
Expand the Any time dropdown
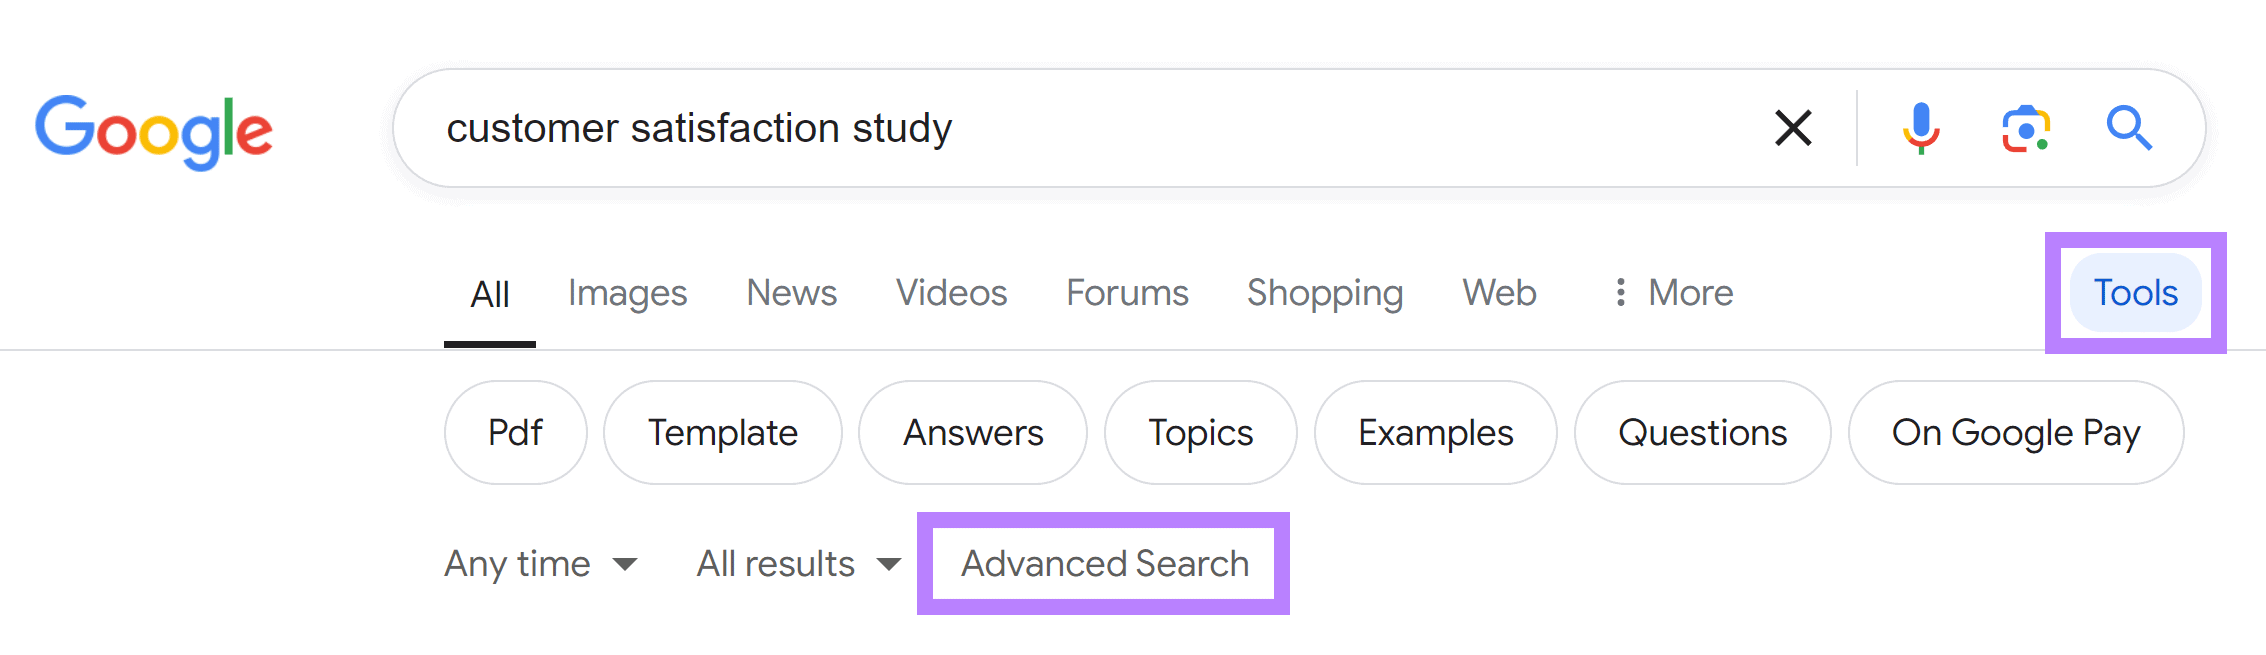(541, 563)
